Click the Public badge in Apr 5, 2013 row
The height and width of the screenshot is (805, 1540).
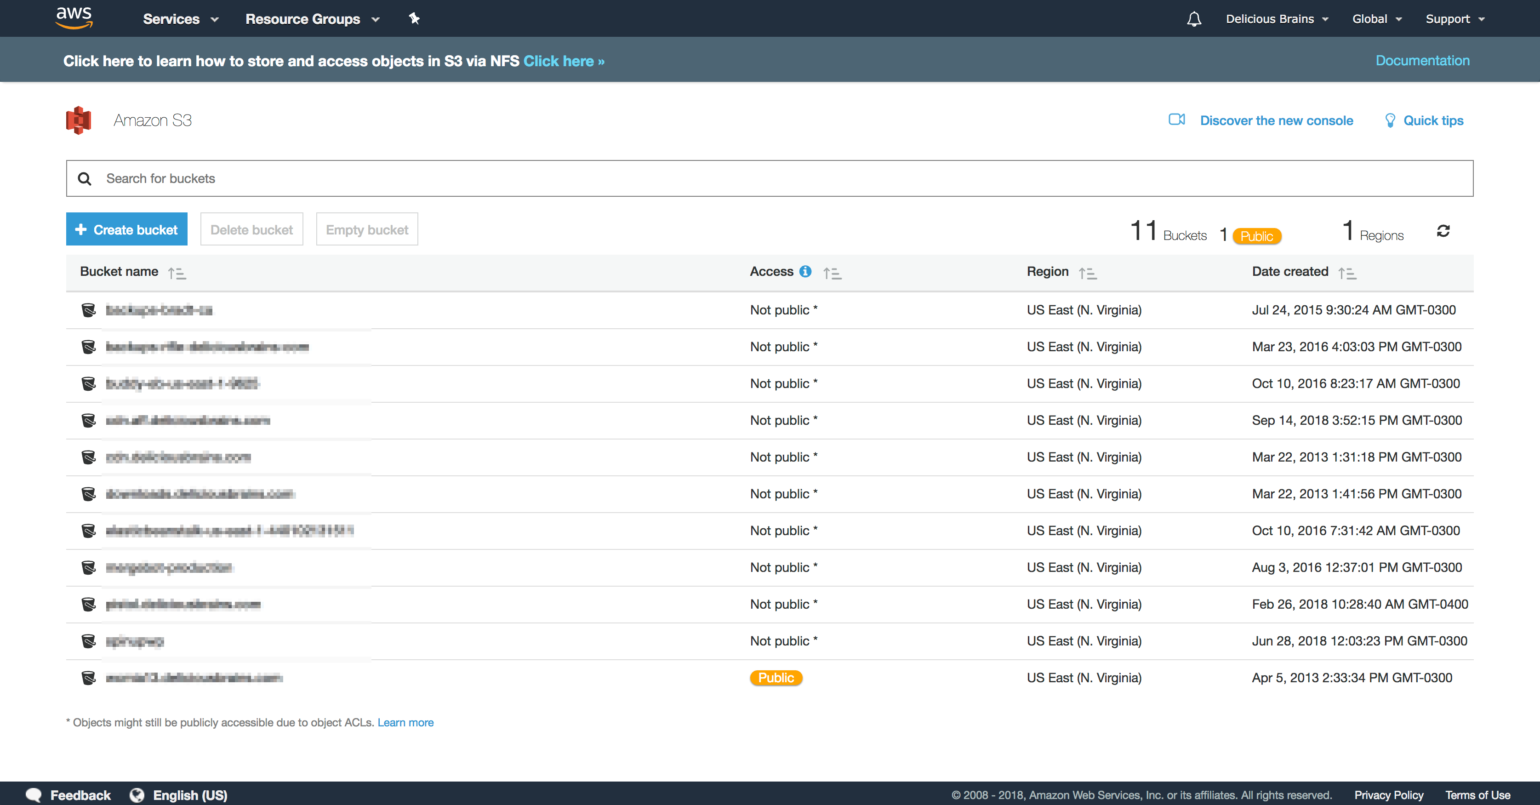776,678
